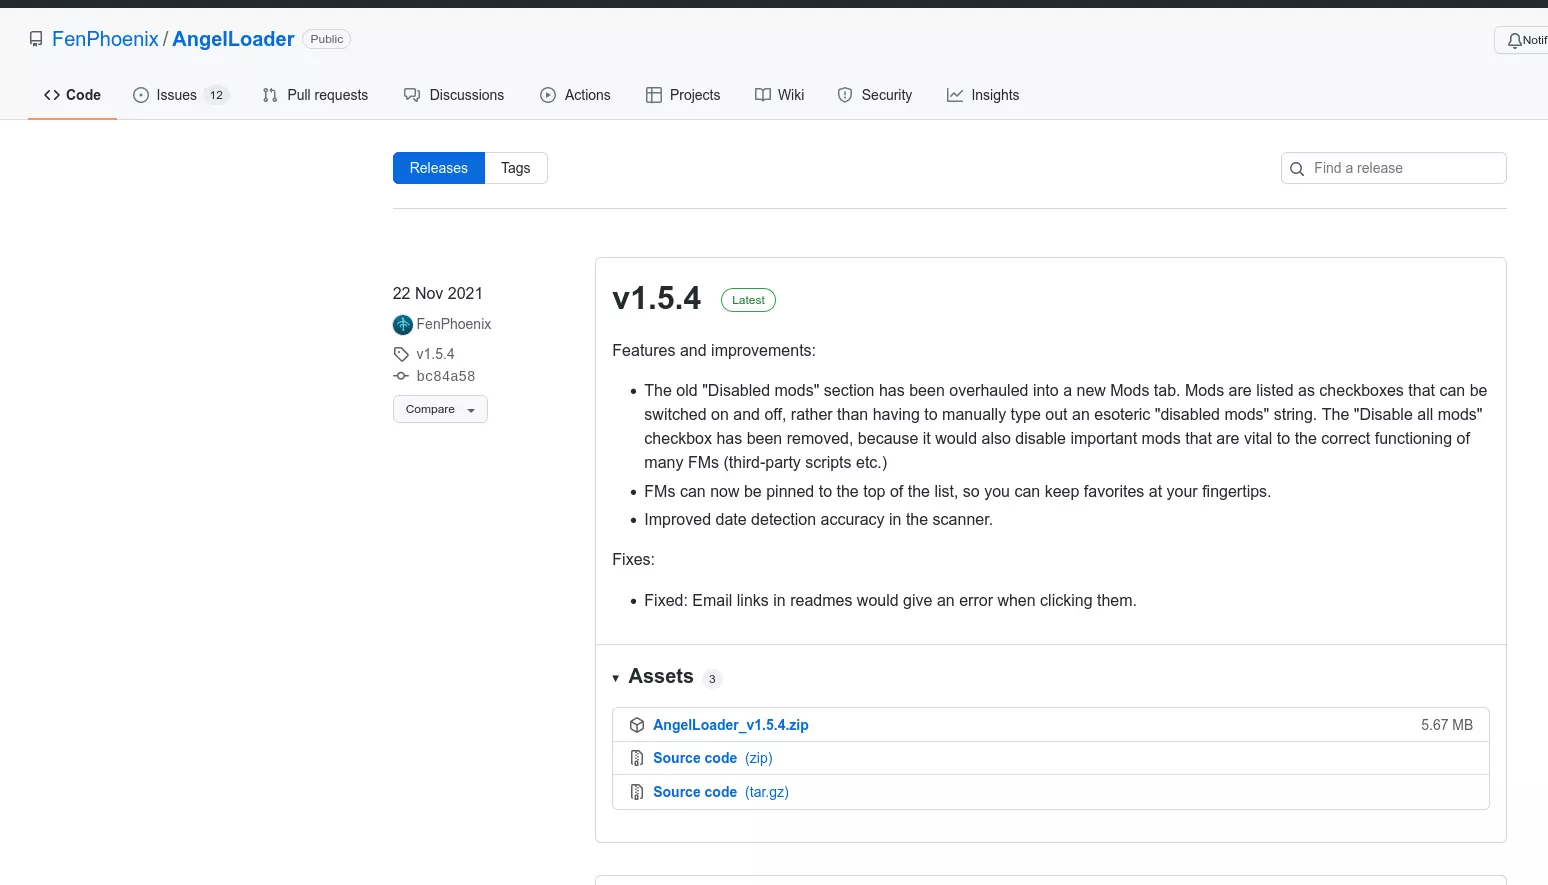
Task: Open the bc84a58 commit link
Action: (x=446, y=376)
